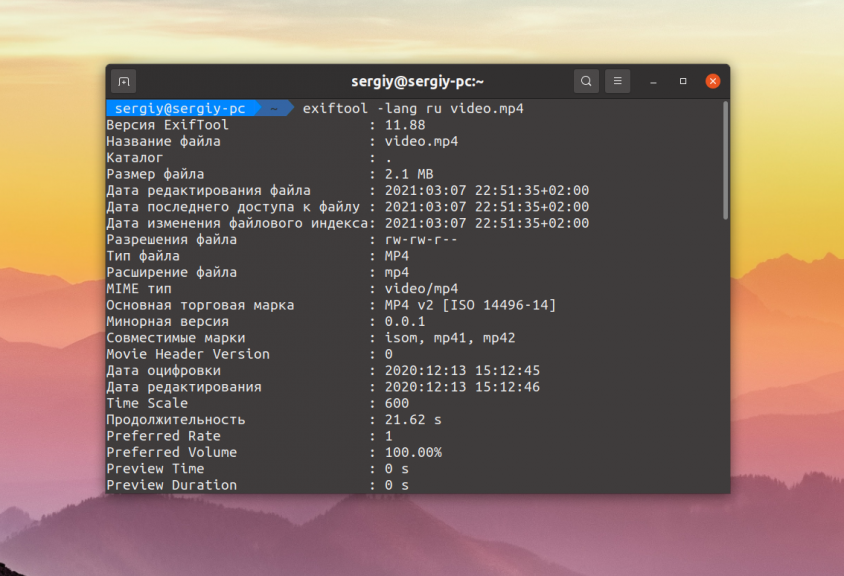Click the new tab icon in the terminal header

123,81
